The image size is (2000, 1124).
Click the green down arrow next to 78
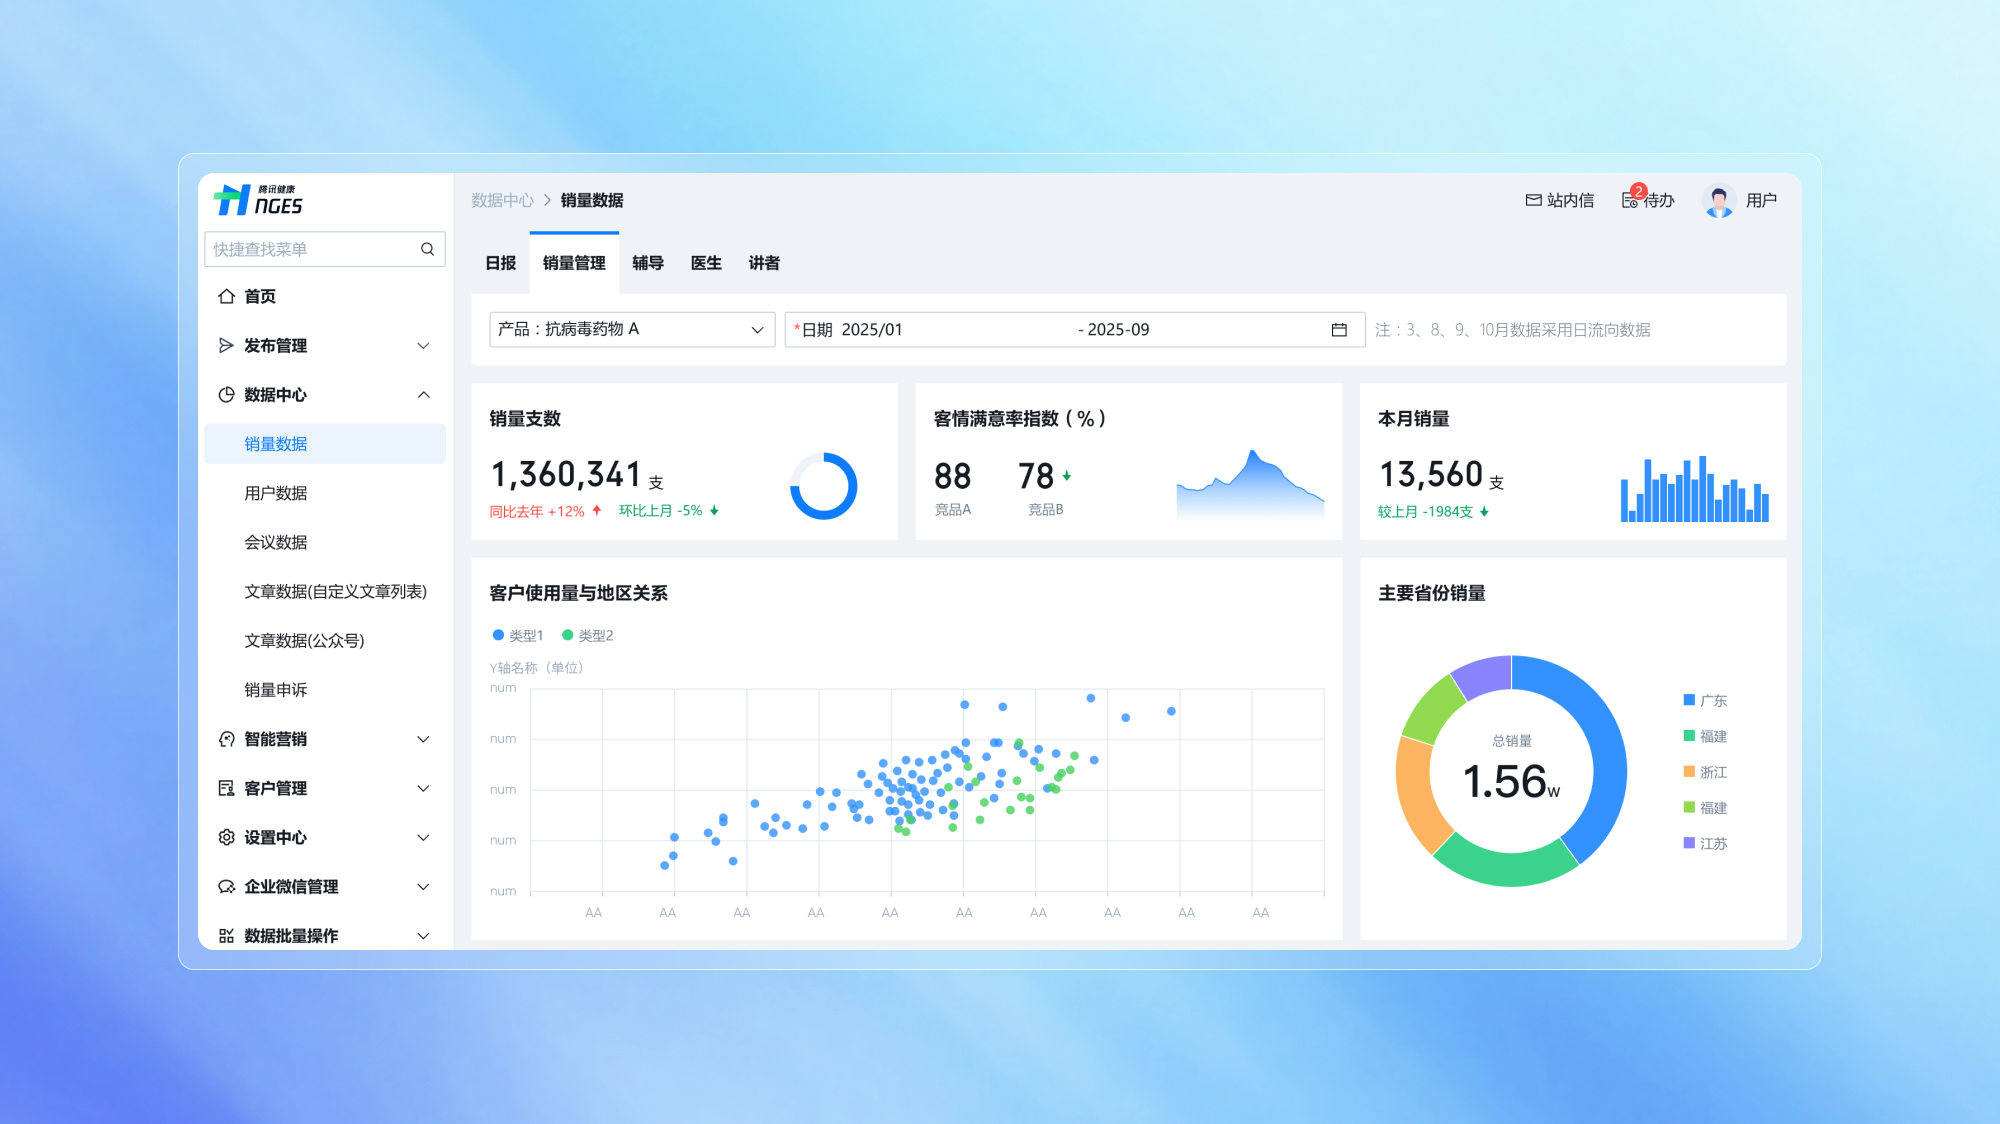(x=1067, y=476)
